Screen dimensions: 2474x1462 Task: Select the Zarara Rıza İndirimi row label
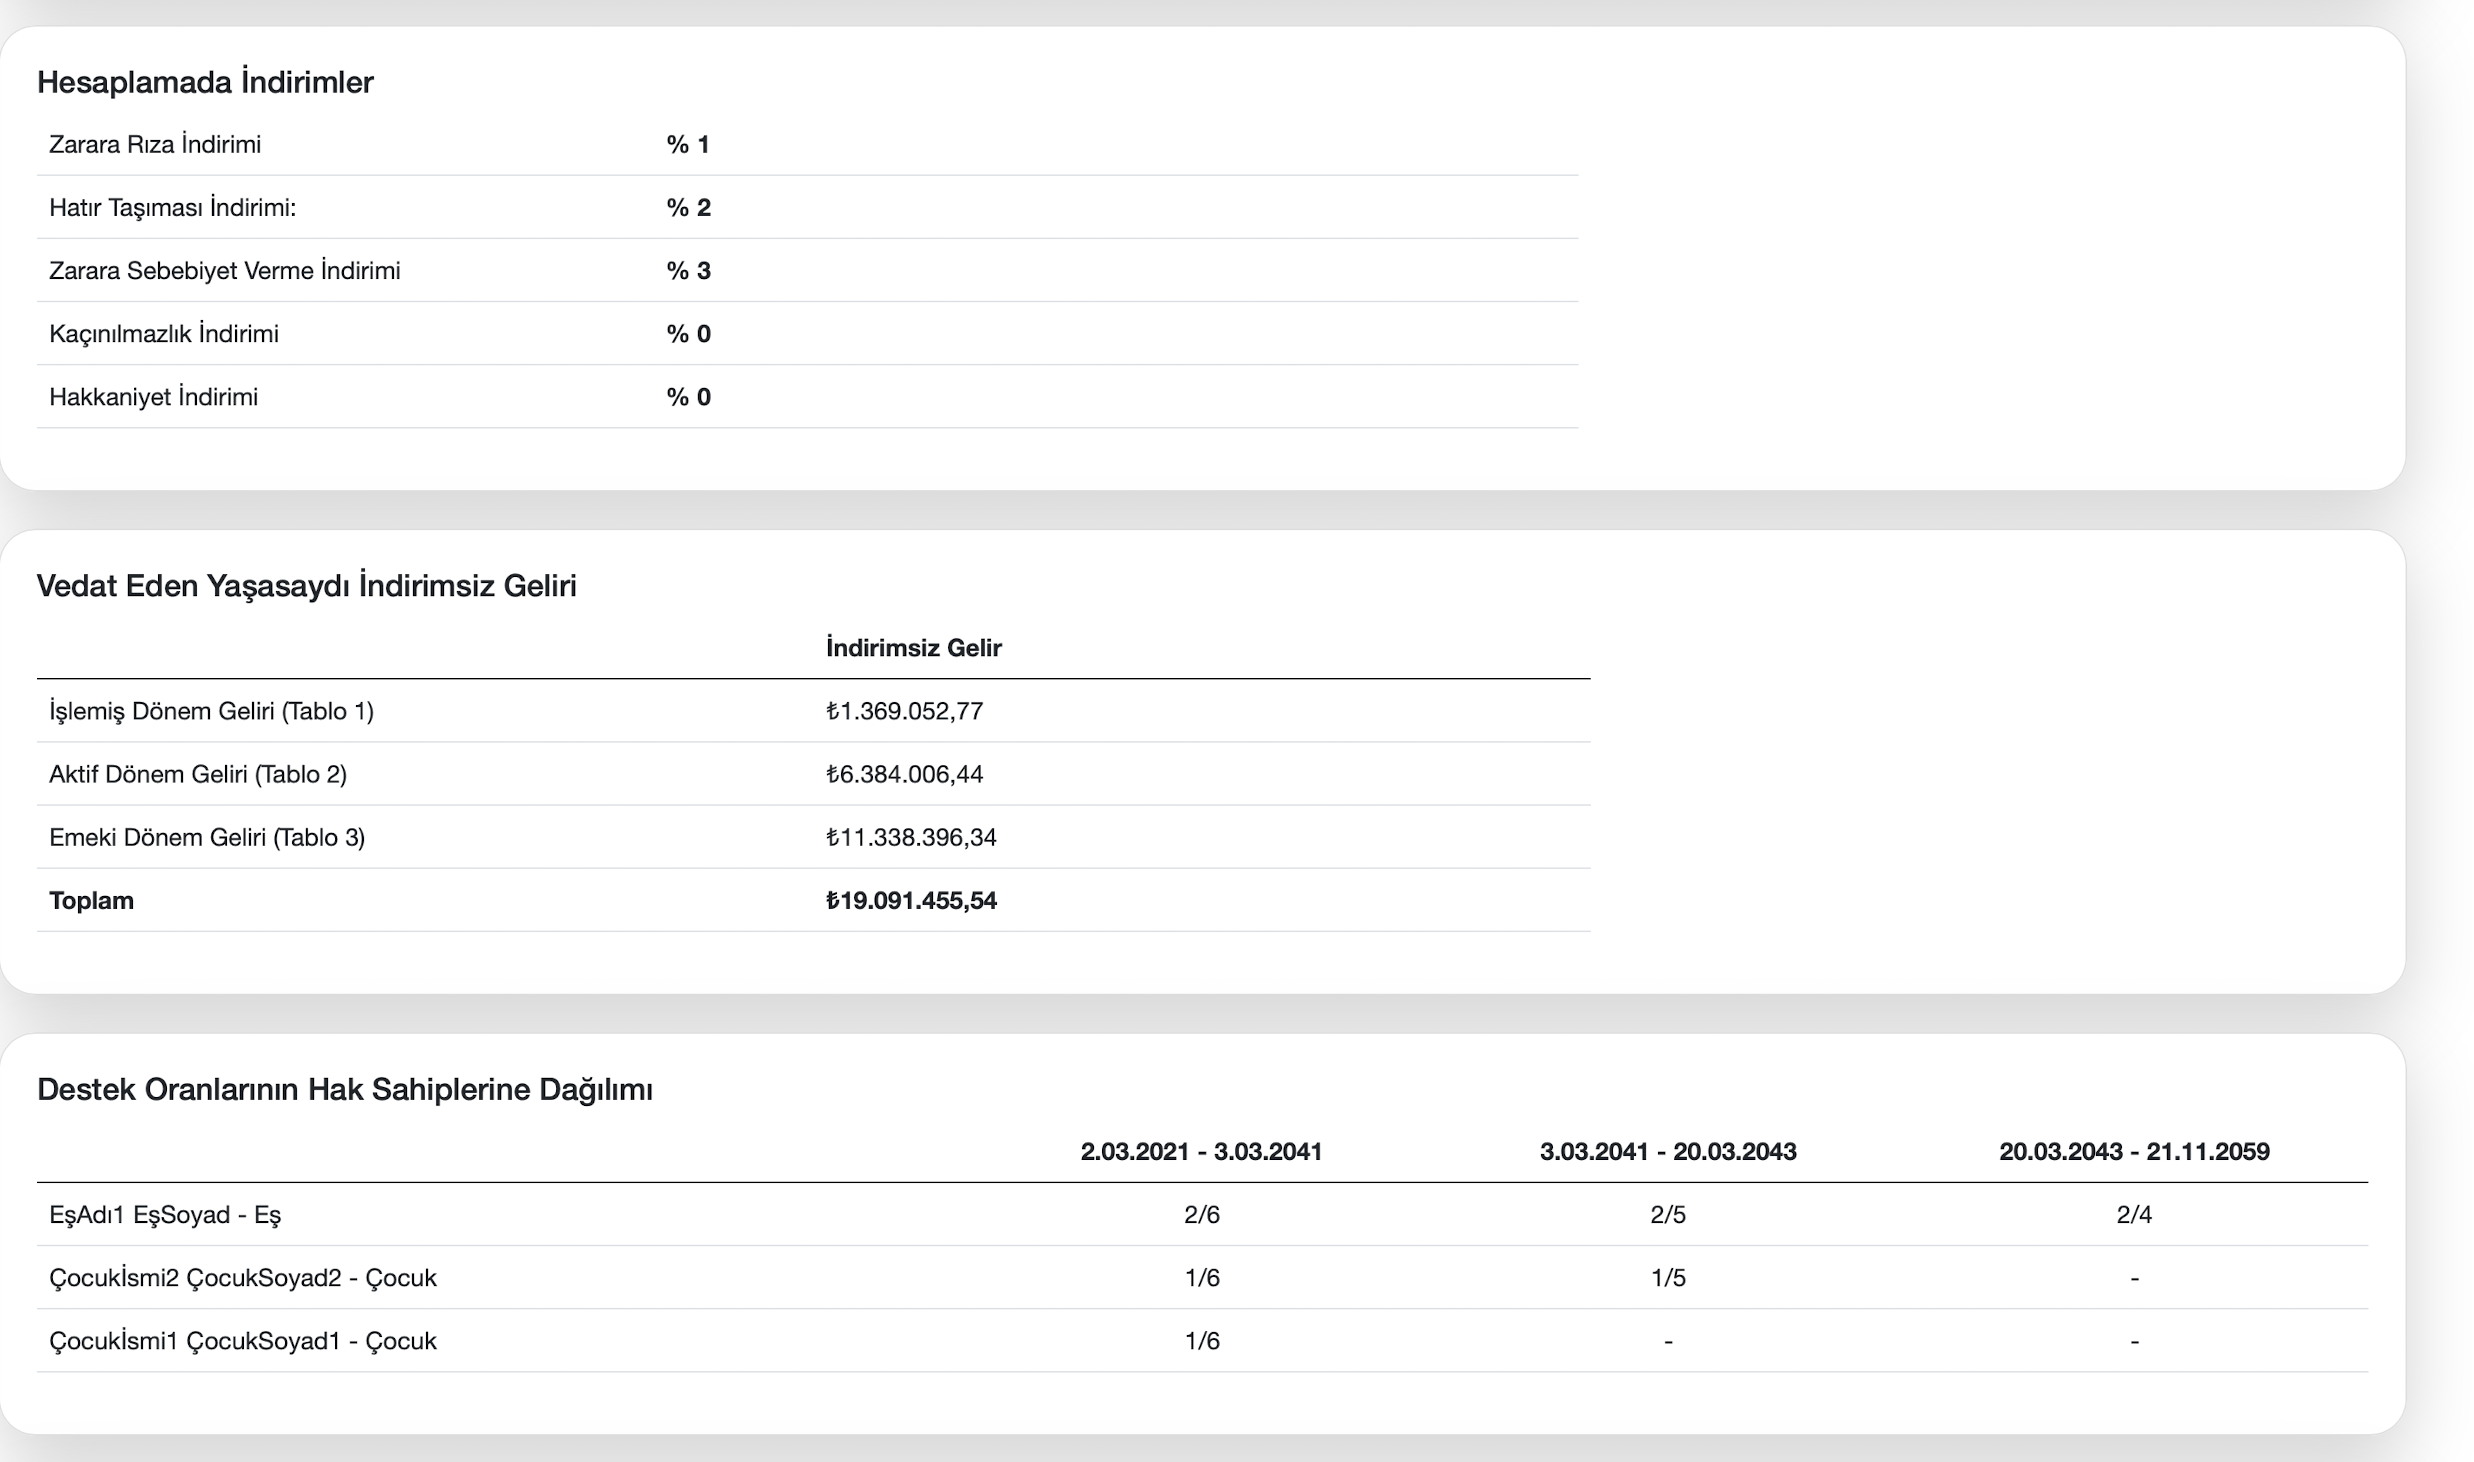(155, 144)
